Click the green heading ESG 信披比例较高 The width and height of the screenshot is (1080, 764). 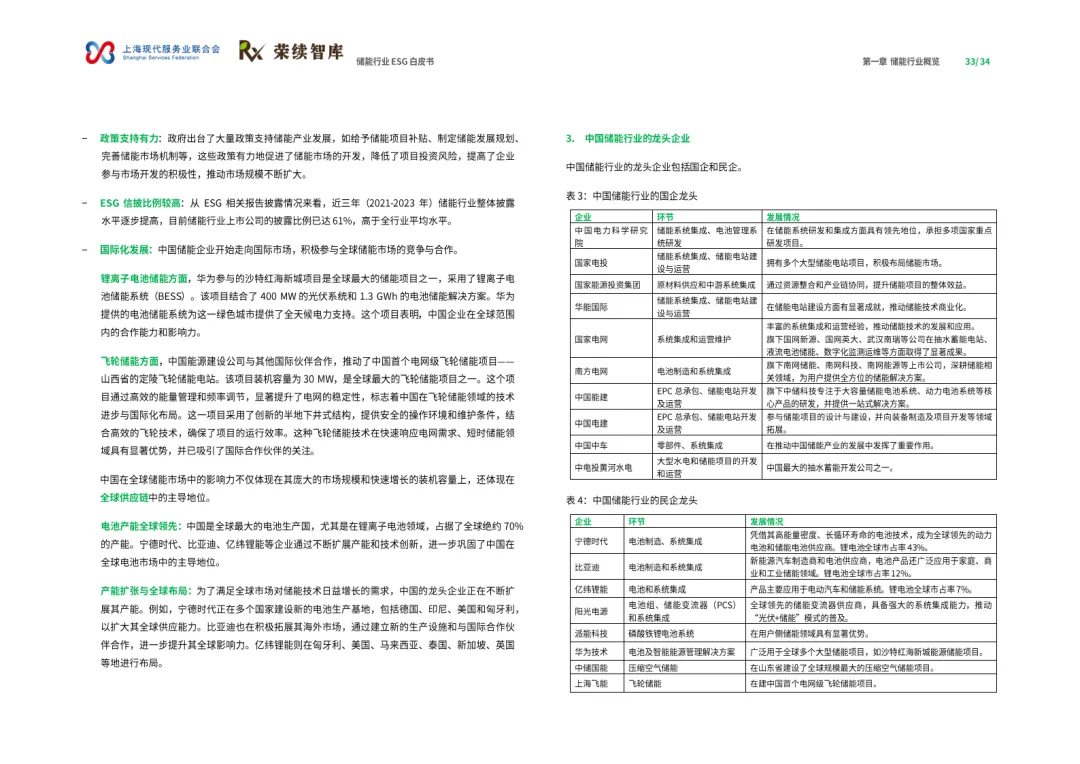point(141,203)
